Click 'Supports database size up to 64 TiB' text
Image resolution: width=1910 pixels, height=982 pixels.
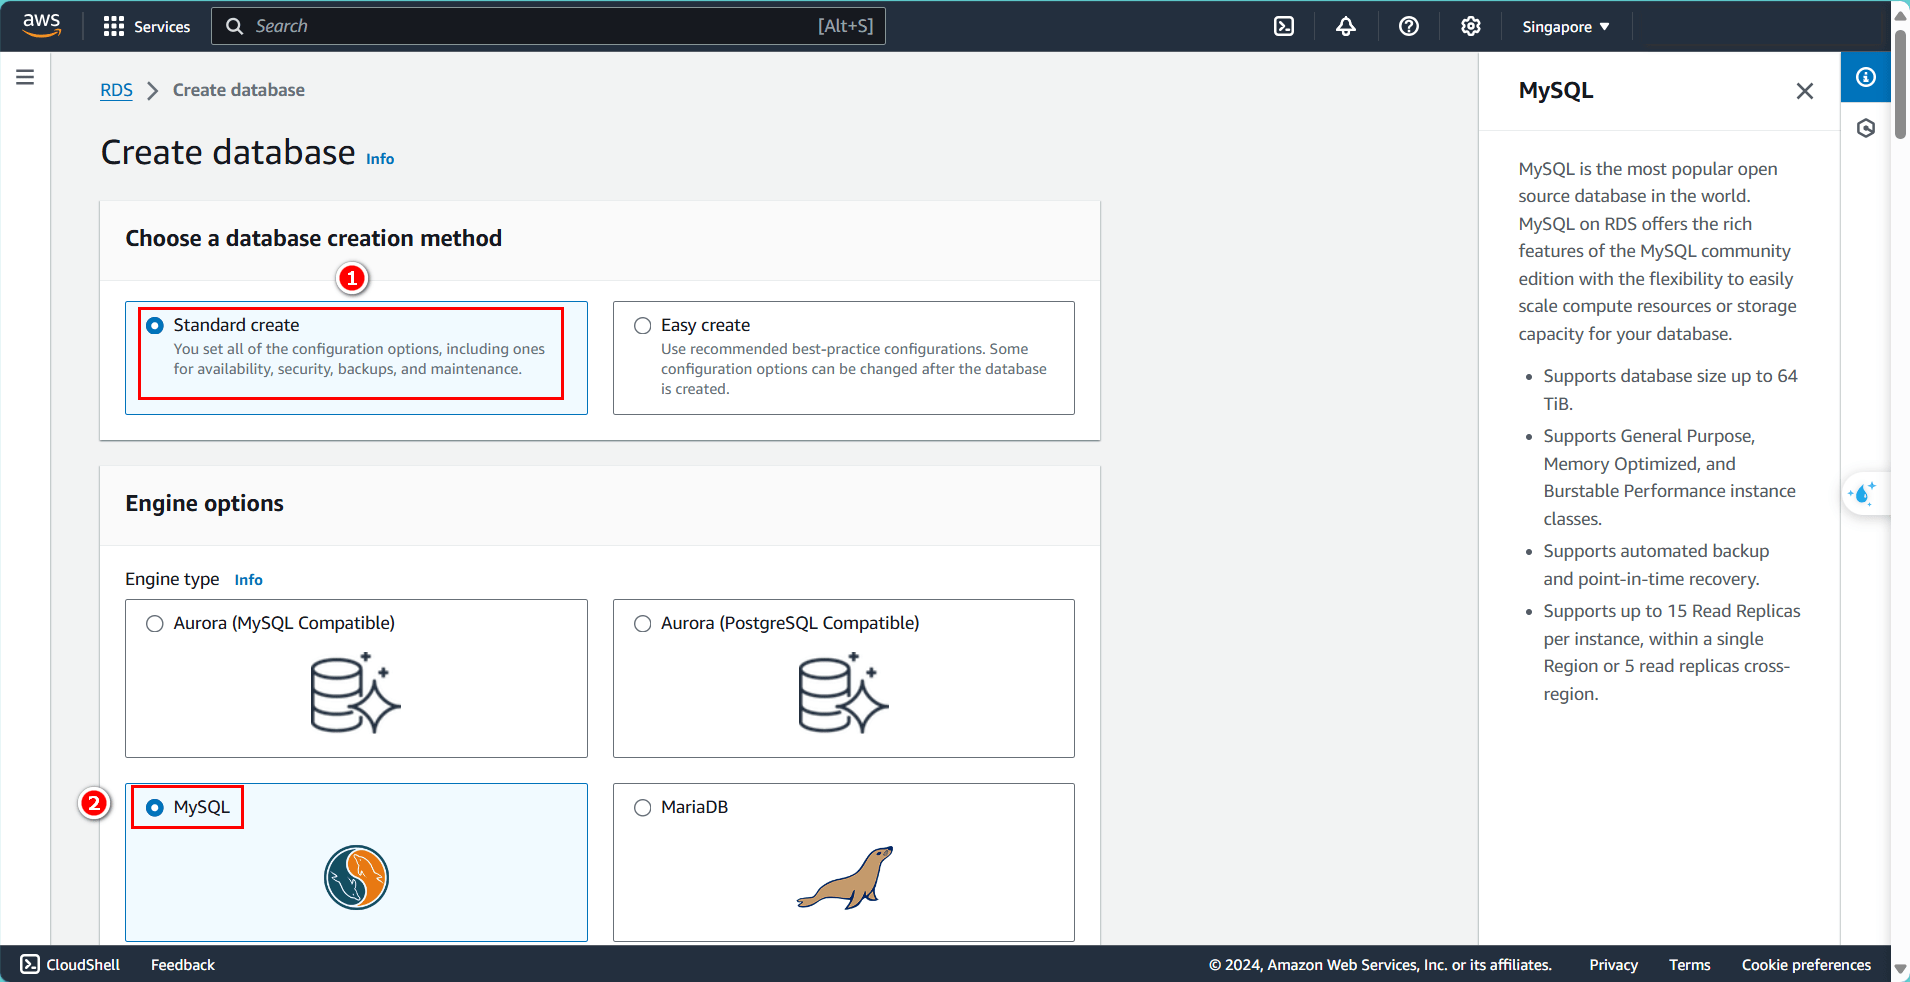(1670, 390)
